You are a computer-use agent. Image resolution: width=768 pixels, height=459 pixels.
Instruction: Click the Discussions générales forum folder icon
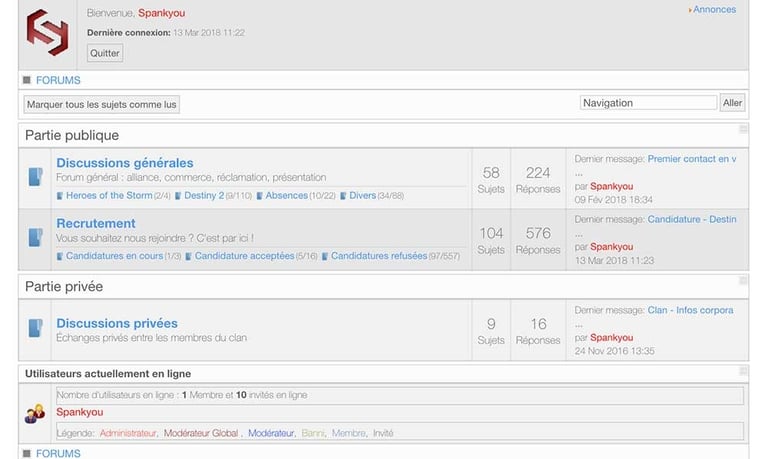pyautogui.click(x=35, y=177)
